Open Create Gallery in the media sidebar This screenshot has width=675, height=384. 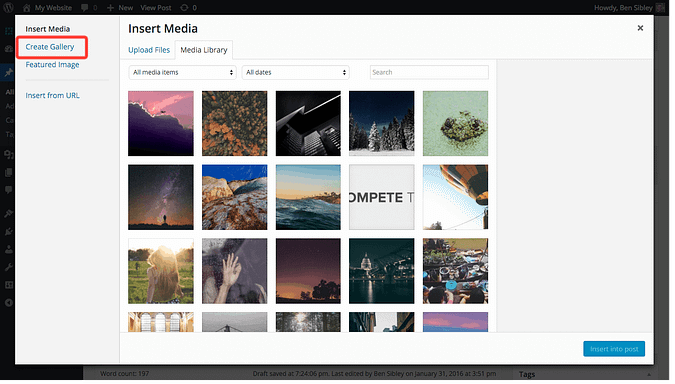tap(50, 47)
